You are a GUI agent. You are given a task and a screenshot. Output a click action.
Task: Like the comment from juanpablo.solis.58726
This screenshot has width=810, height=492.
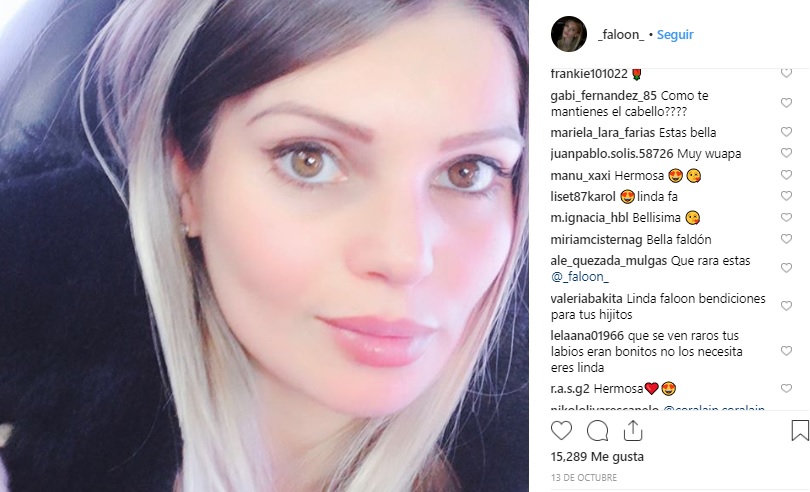(786, 153)
